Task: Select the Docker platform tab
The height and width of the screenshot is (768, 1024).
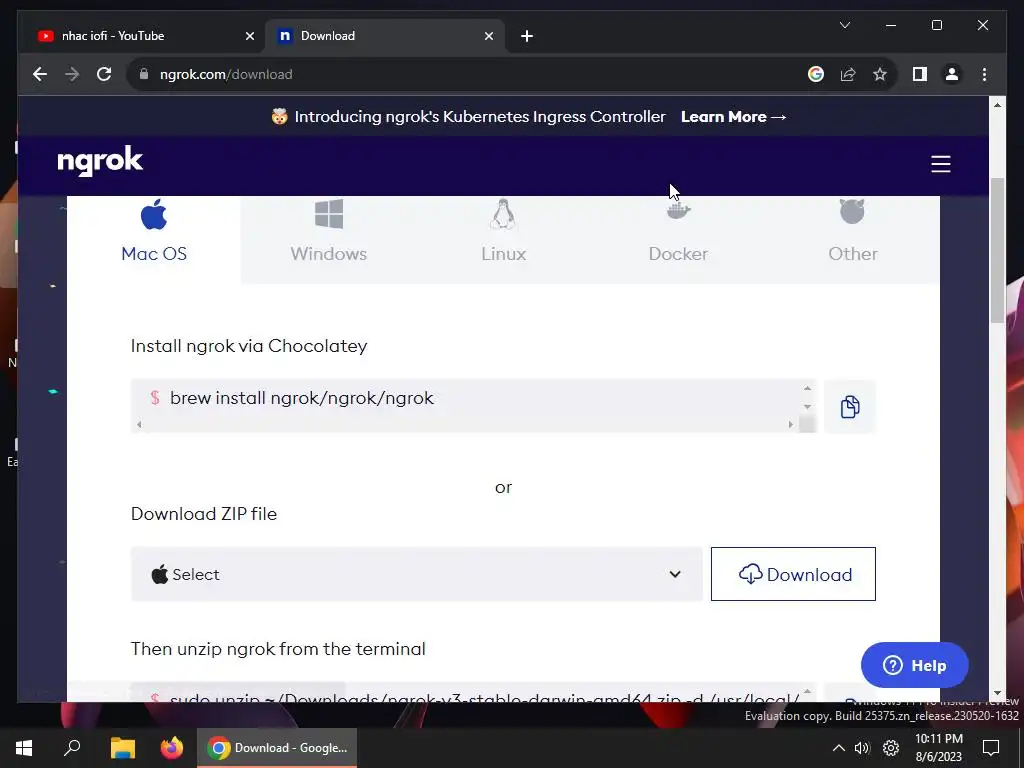Action: point(678,240)
